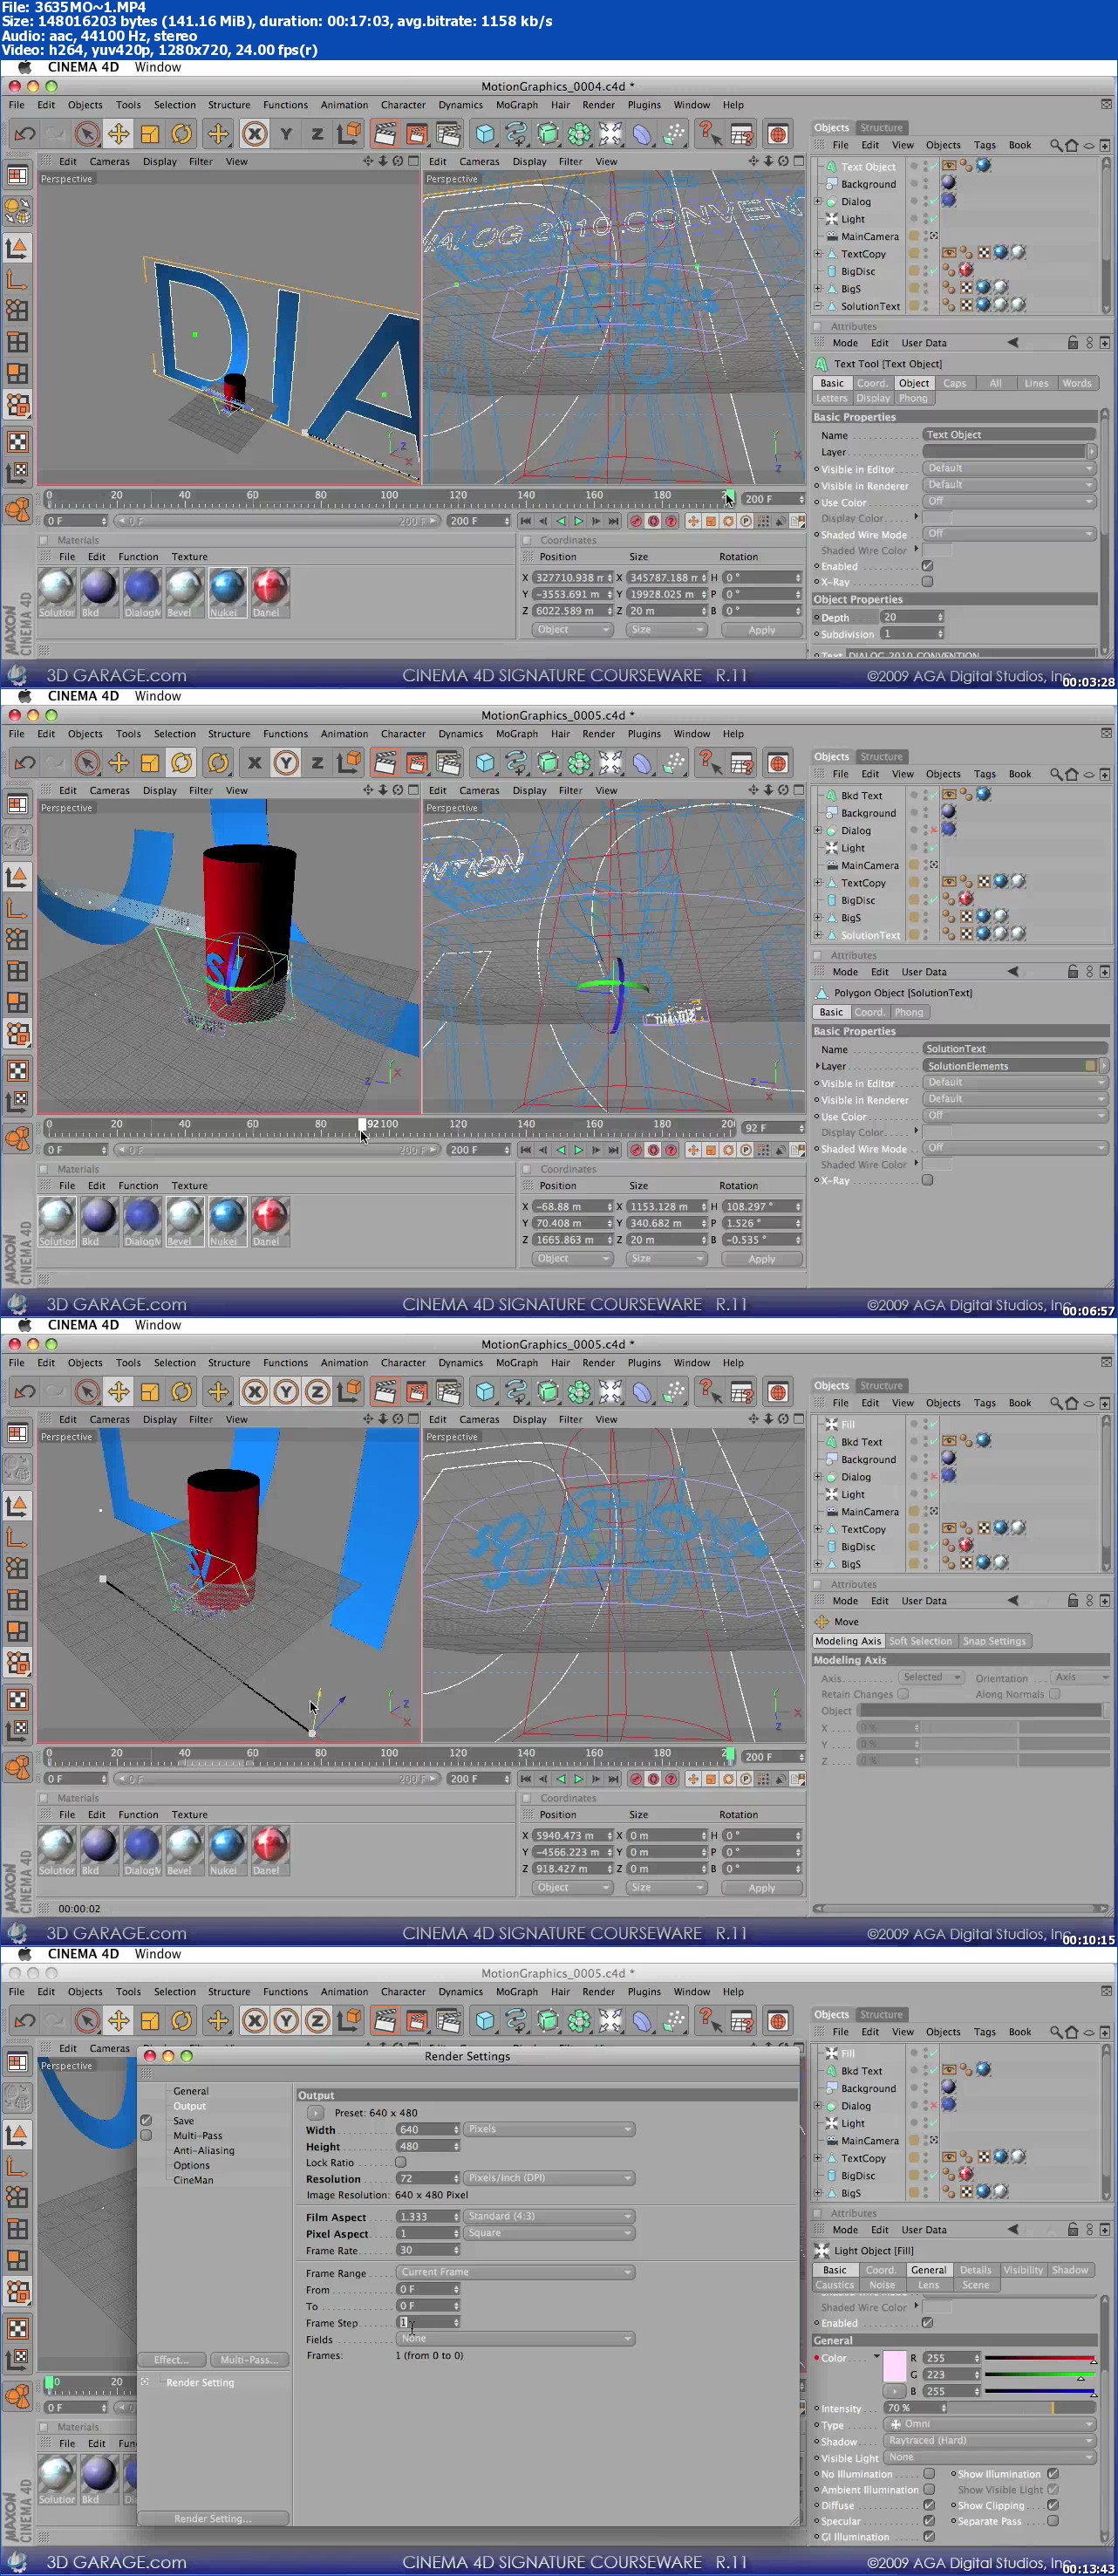Click Intensity 70% slider of Fill light
This screenshot has height=2576, width=1118.
coord(1020,2408)
